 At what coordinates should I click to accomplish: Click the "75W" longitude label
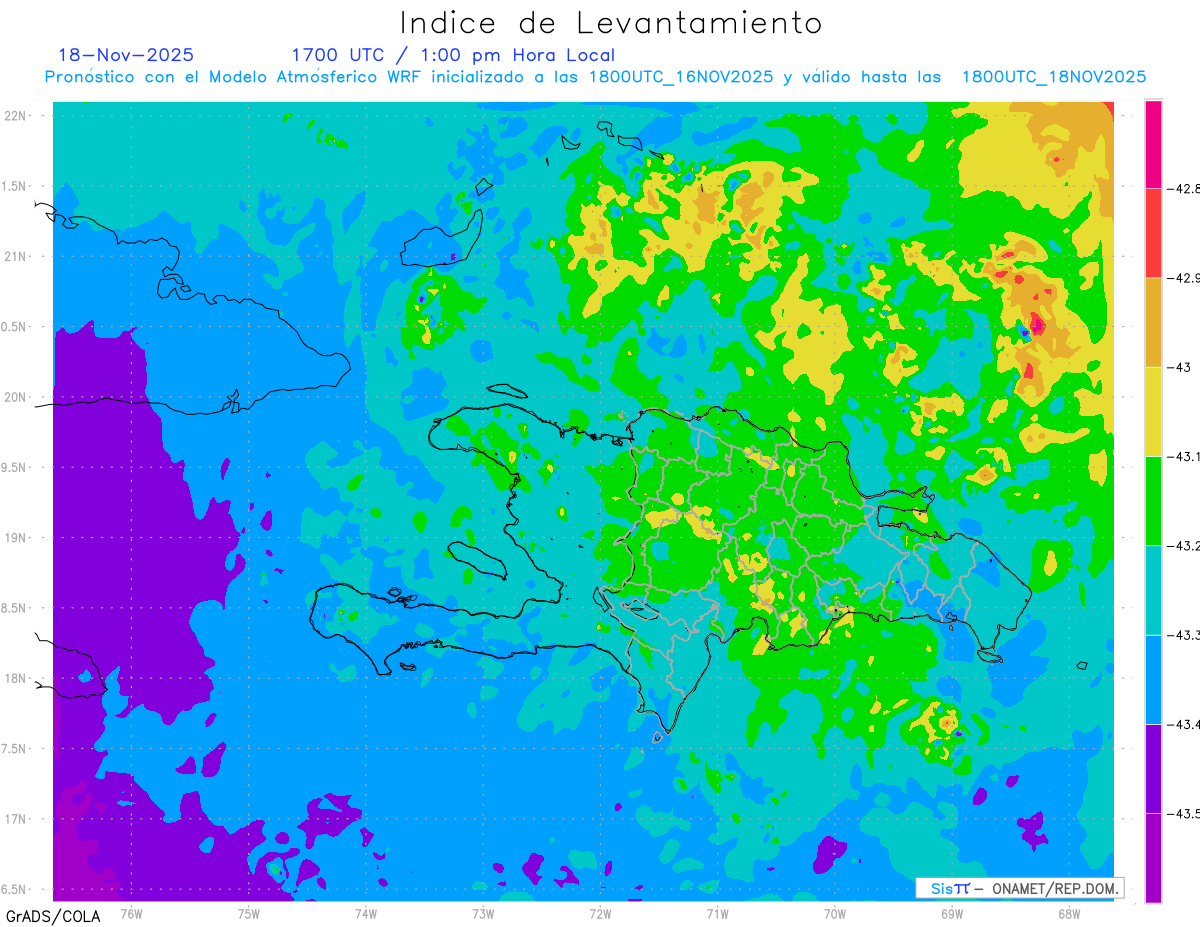(248, 913)
